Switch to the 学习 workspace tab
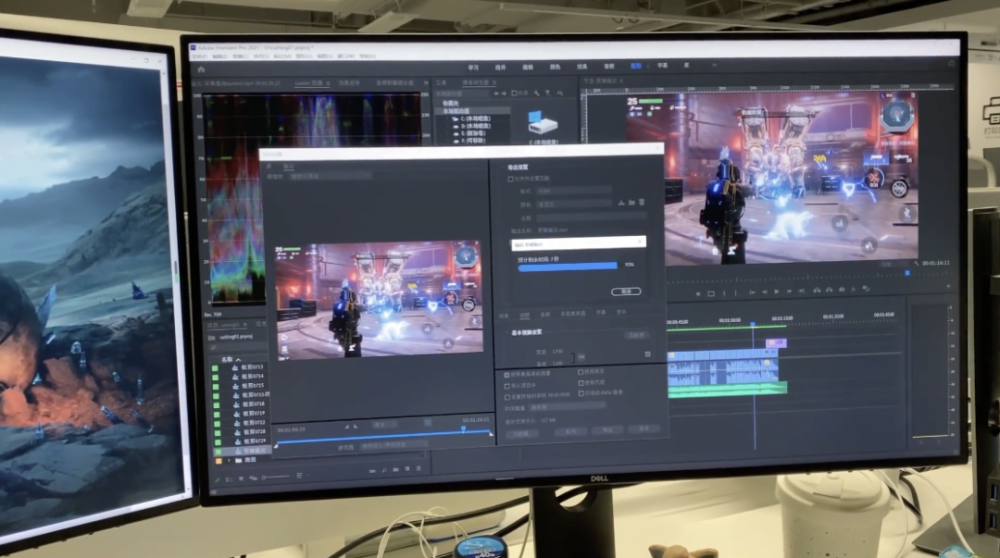The width and height of the screenshot is (1000, 558). click(x=473, y=68)
